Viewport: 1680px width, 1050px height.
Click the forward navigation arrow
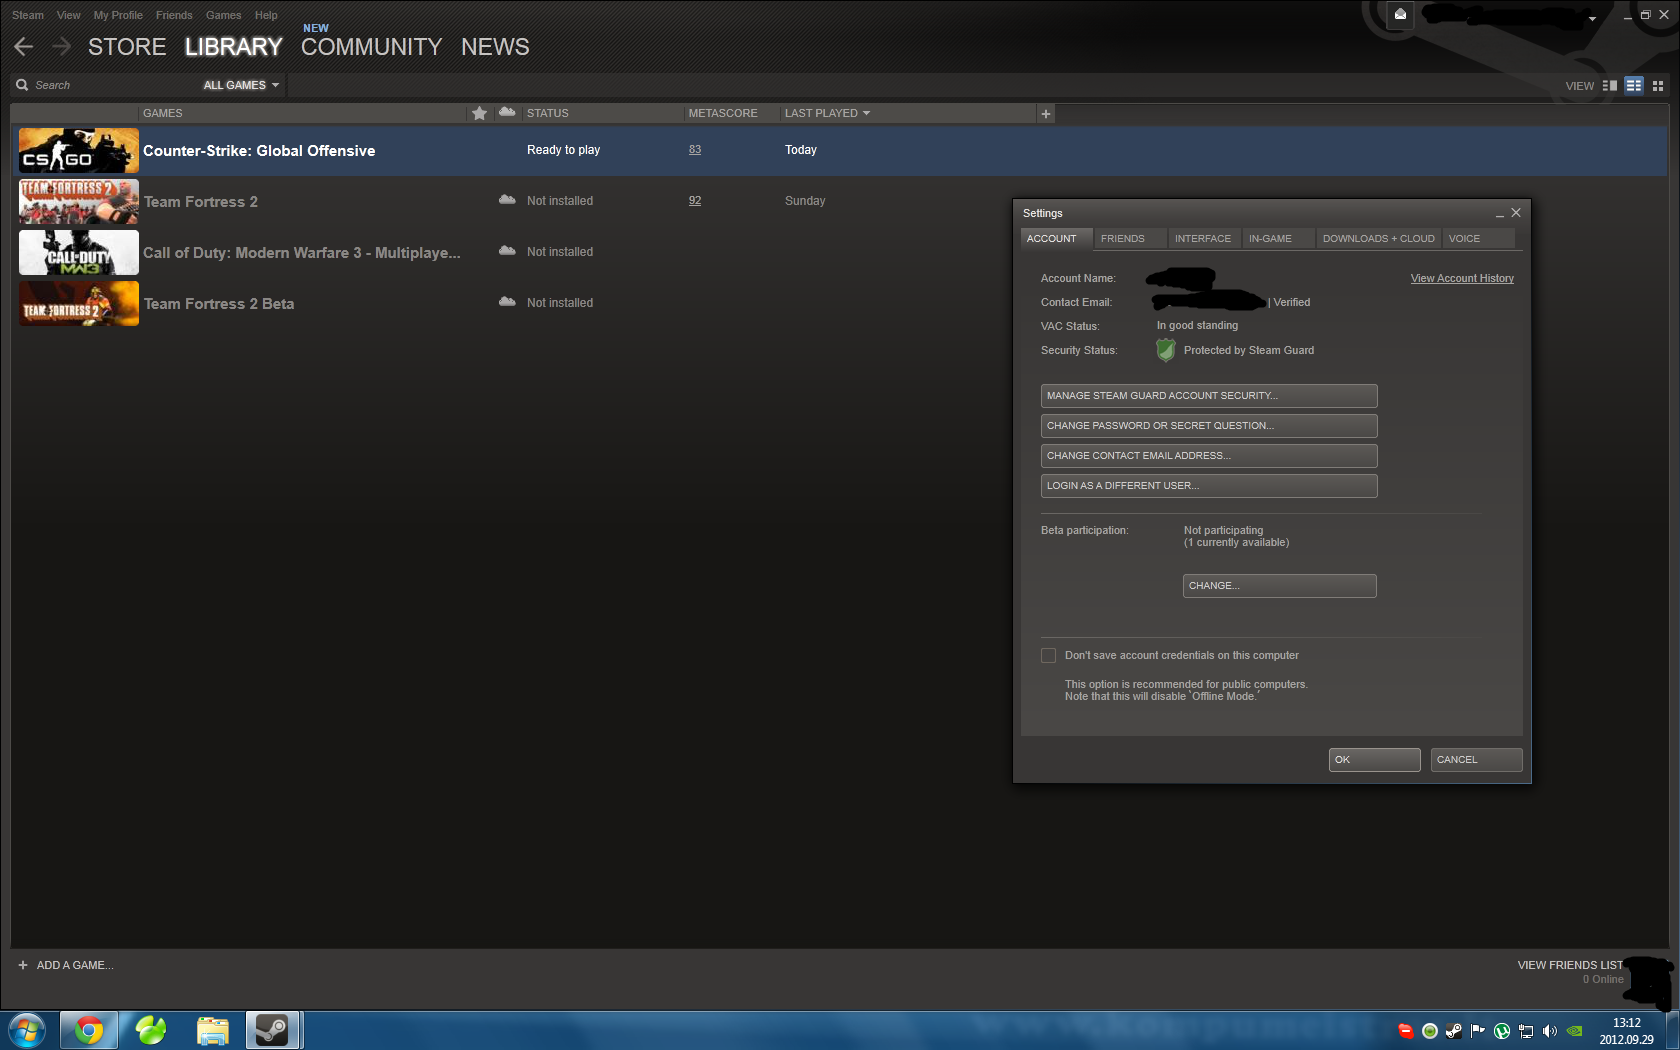tap(62, 47)
